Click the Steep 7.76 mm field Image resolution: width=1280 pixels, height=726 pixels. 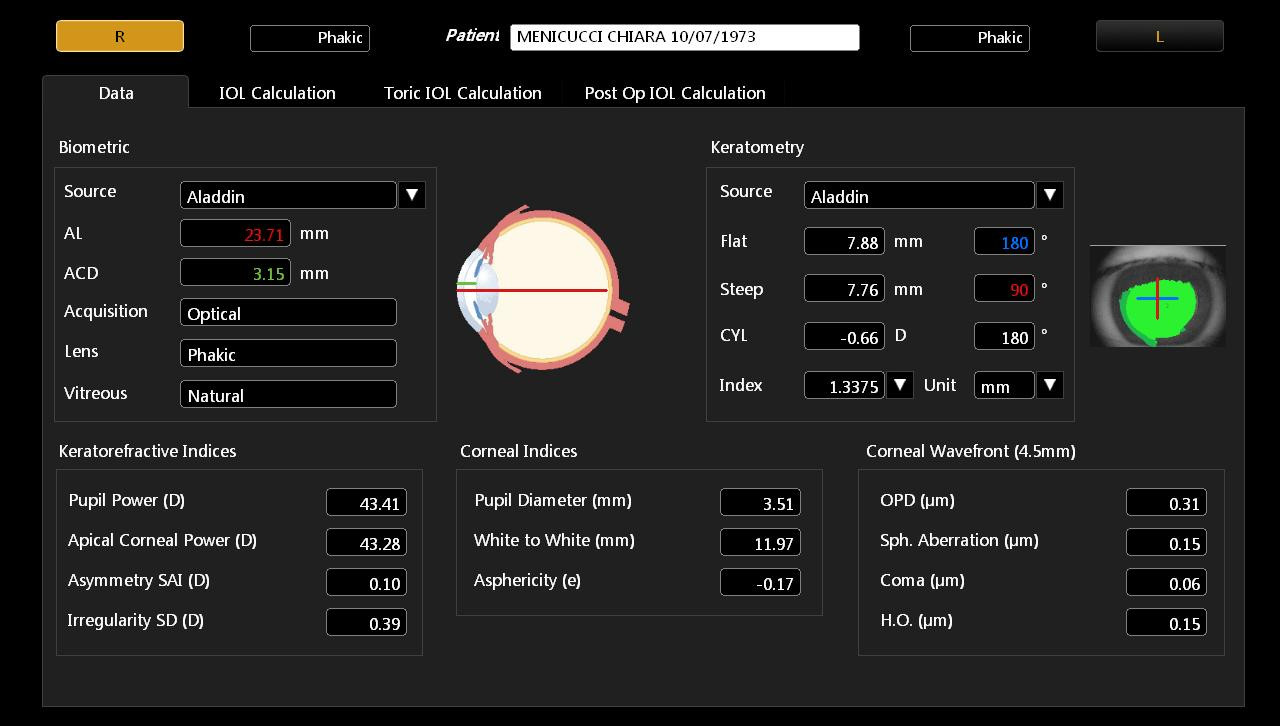tap(844, 289)
